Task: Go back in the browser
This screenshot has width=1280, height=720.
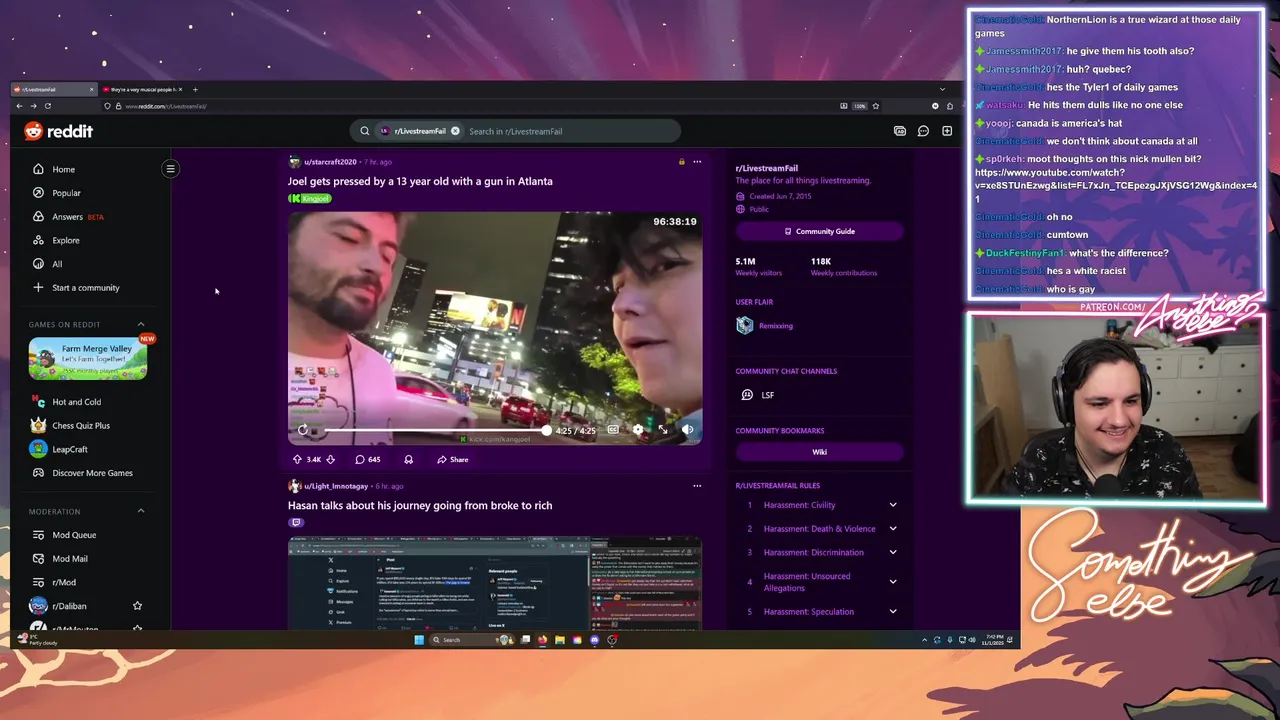Action: [x=19, y=106]
